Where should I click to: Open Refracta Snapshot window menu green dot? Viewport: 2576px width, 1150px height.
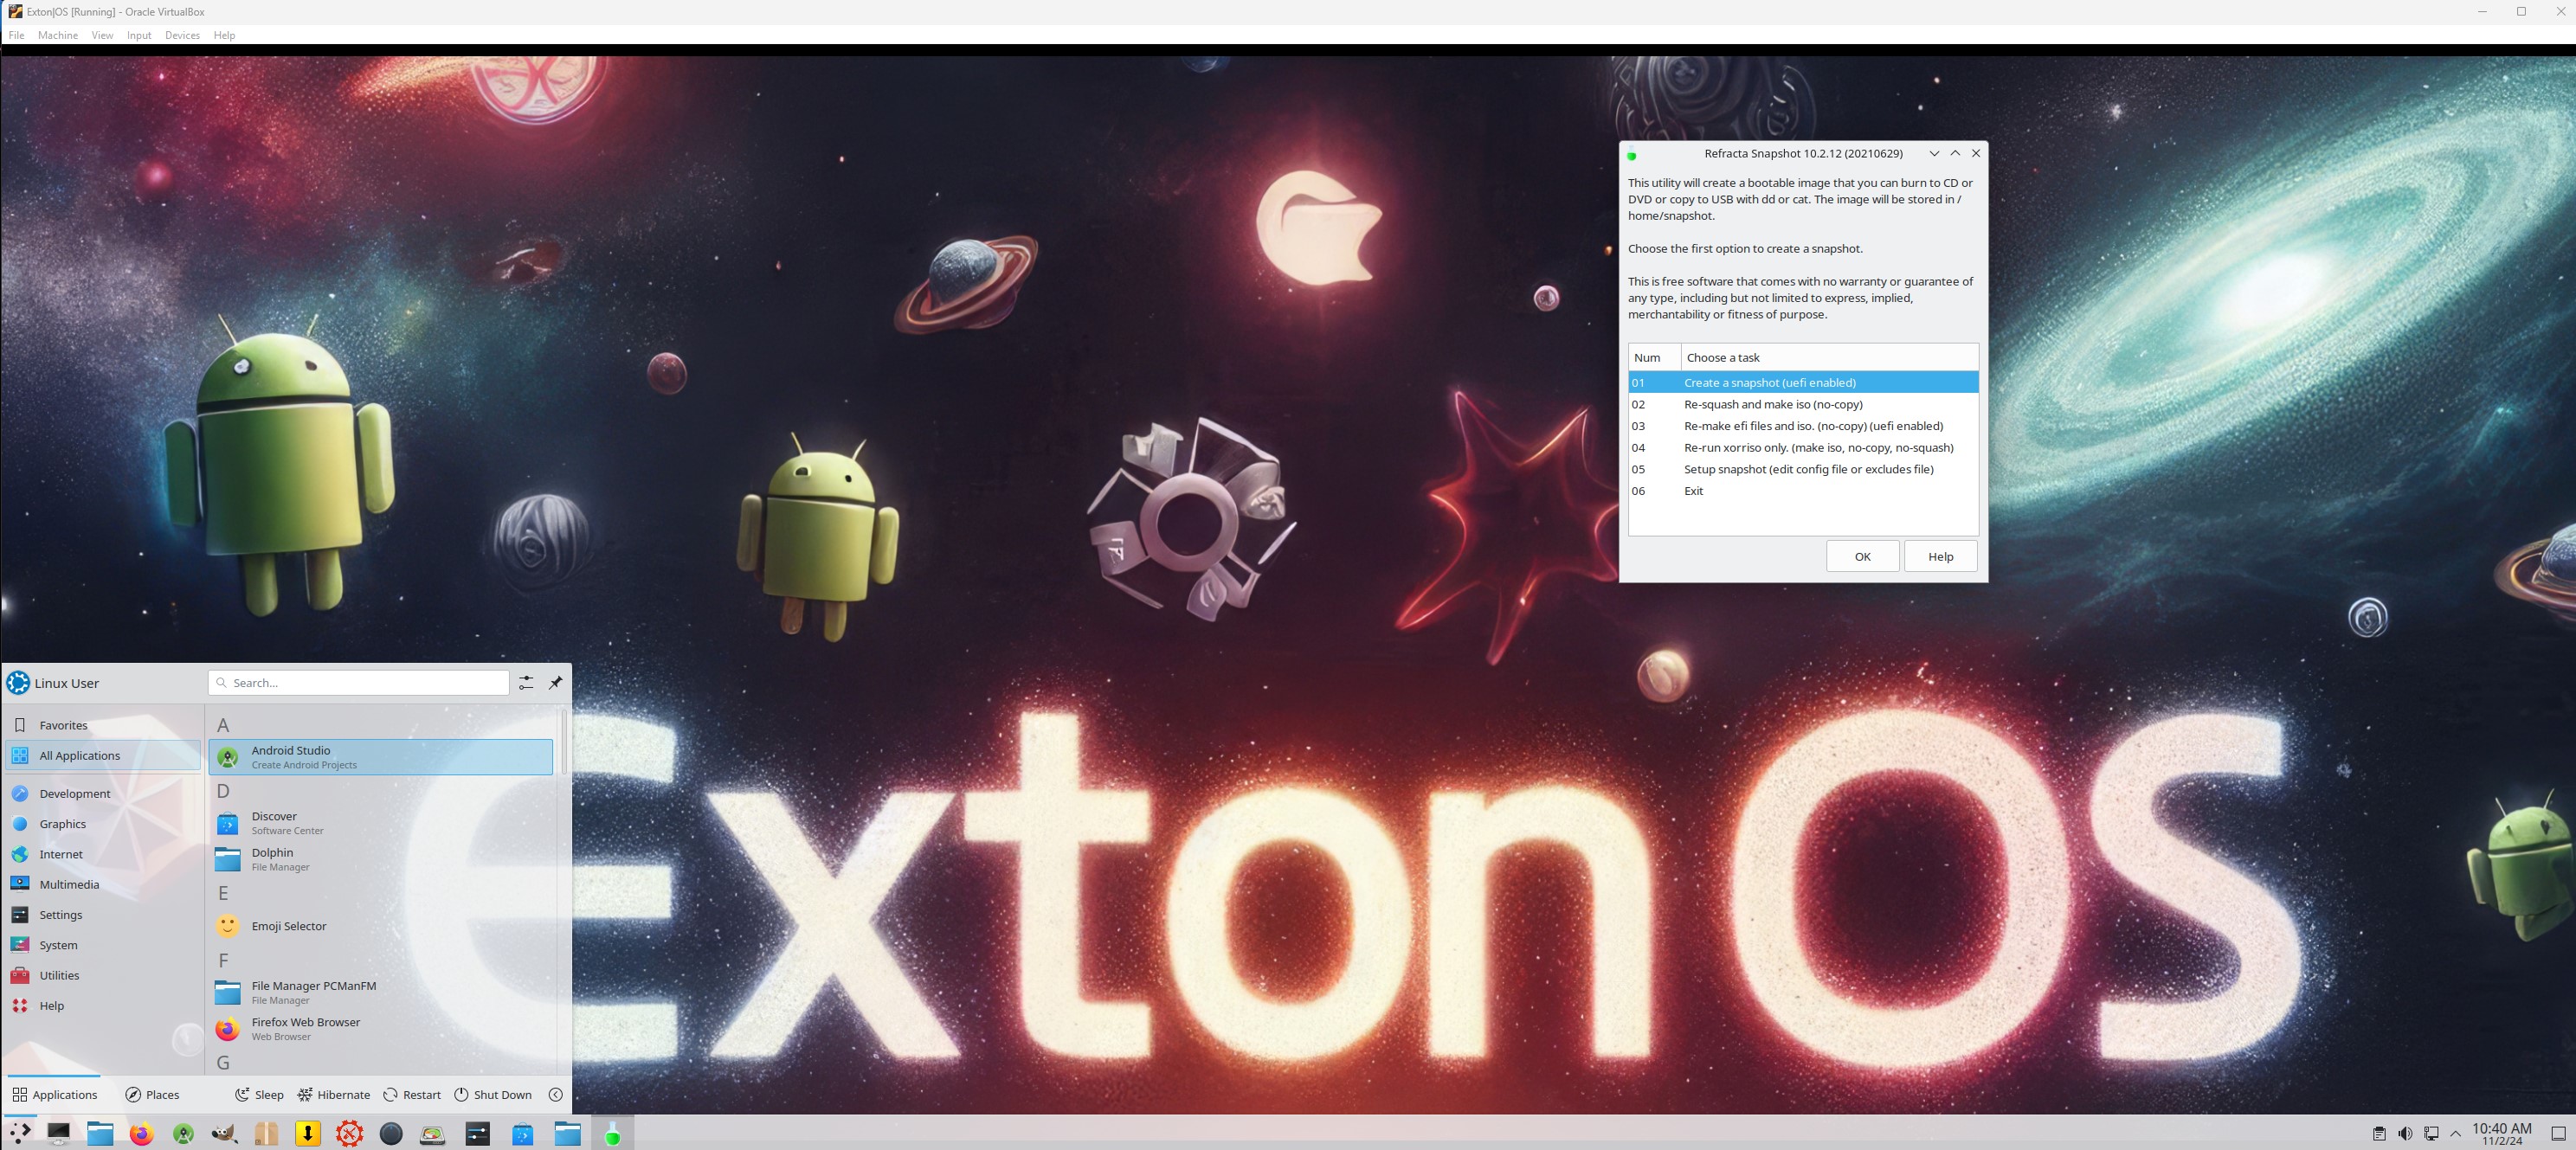(x=1632, y=155)
